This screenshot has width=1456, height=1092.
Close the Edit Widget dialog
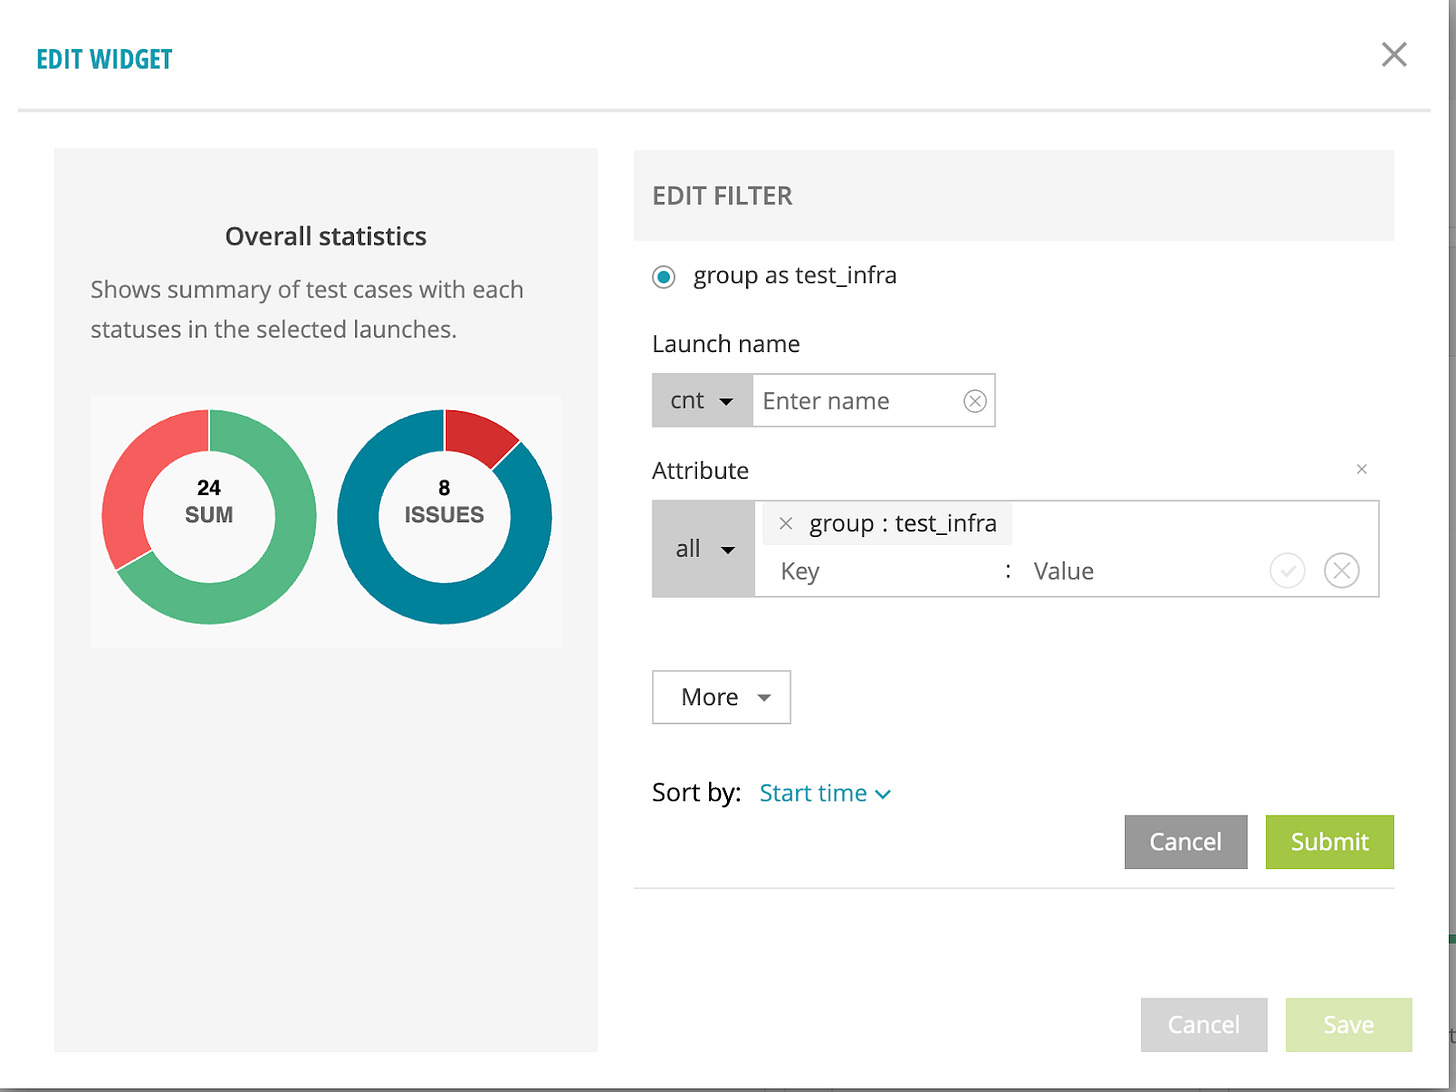click(x=1394, y=55)
